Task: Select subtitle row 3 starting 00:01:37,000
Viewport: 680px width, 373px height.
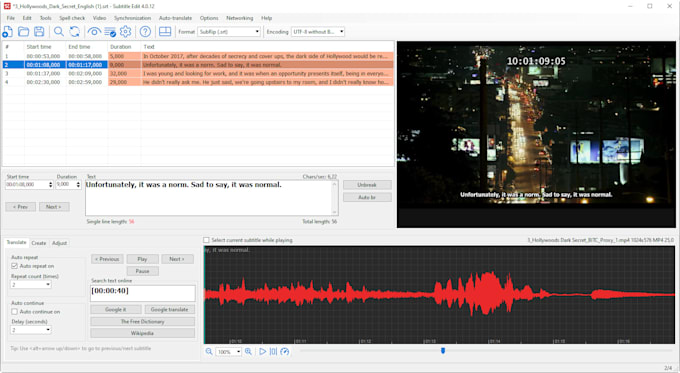Action: (x=198, y=73)
